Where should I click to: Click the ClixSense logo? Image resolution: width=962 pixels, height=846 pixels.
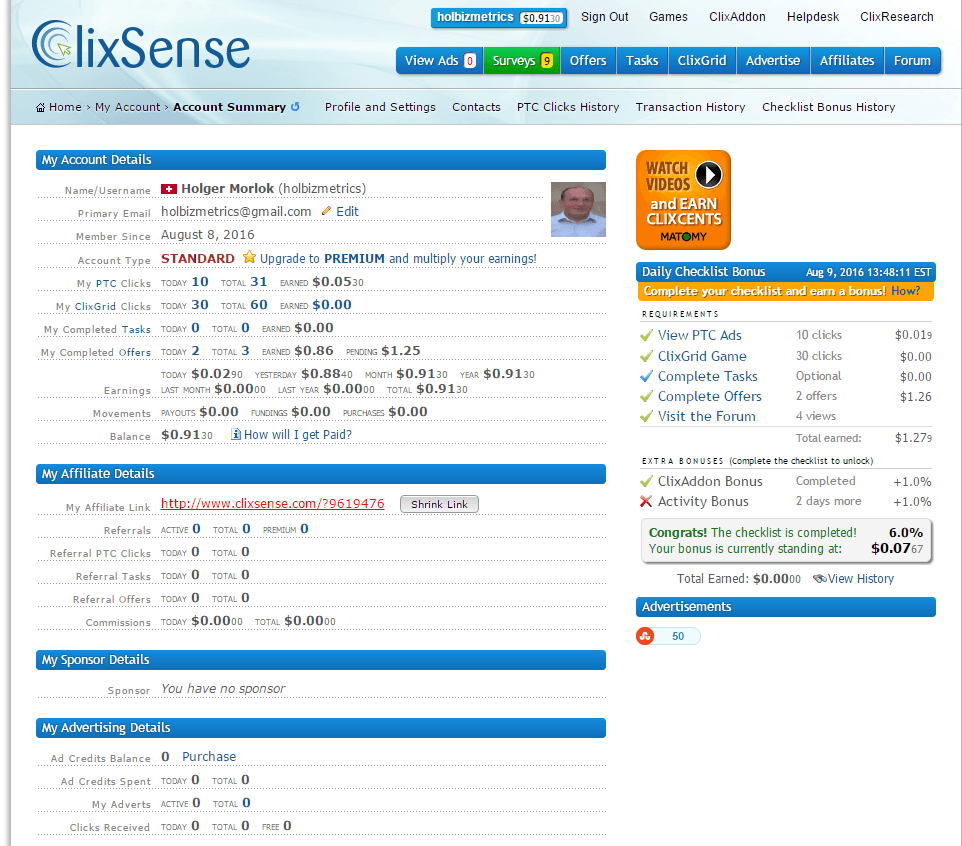(141, 45)
